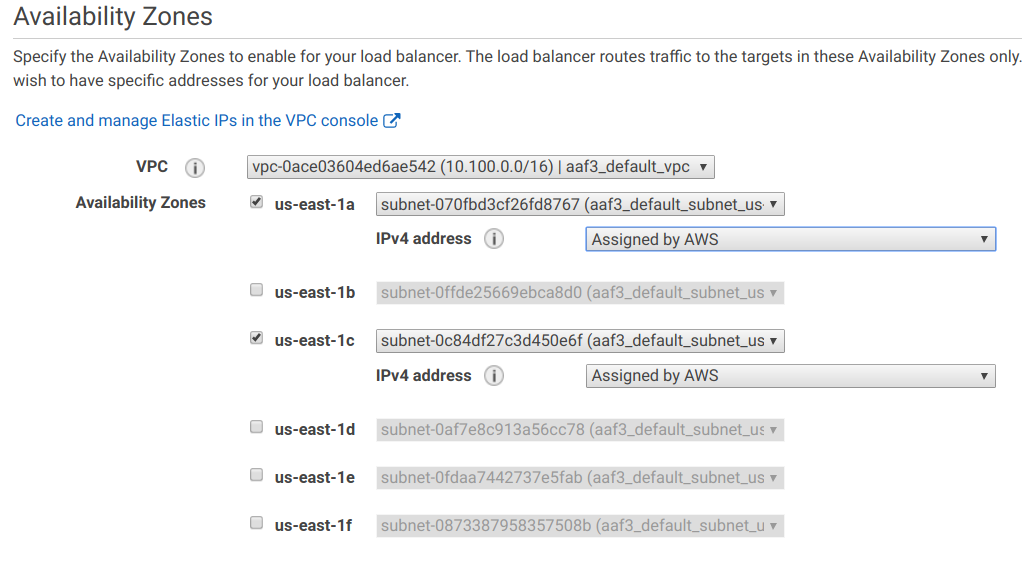The width and height of the screenshot is (1022, 566).
Task: Check the us-east-1e availability zone box
Action: (256, 475)
